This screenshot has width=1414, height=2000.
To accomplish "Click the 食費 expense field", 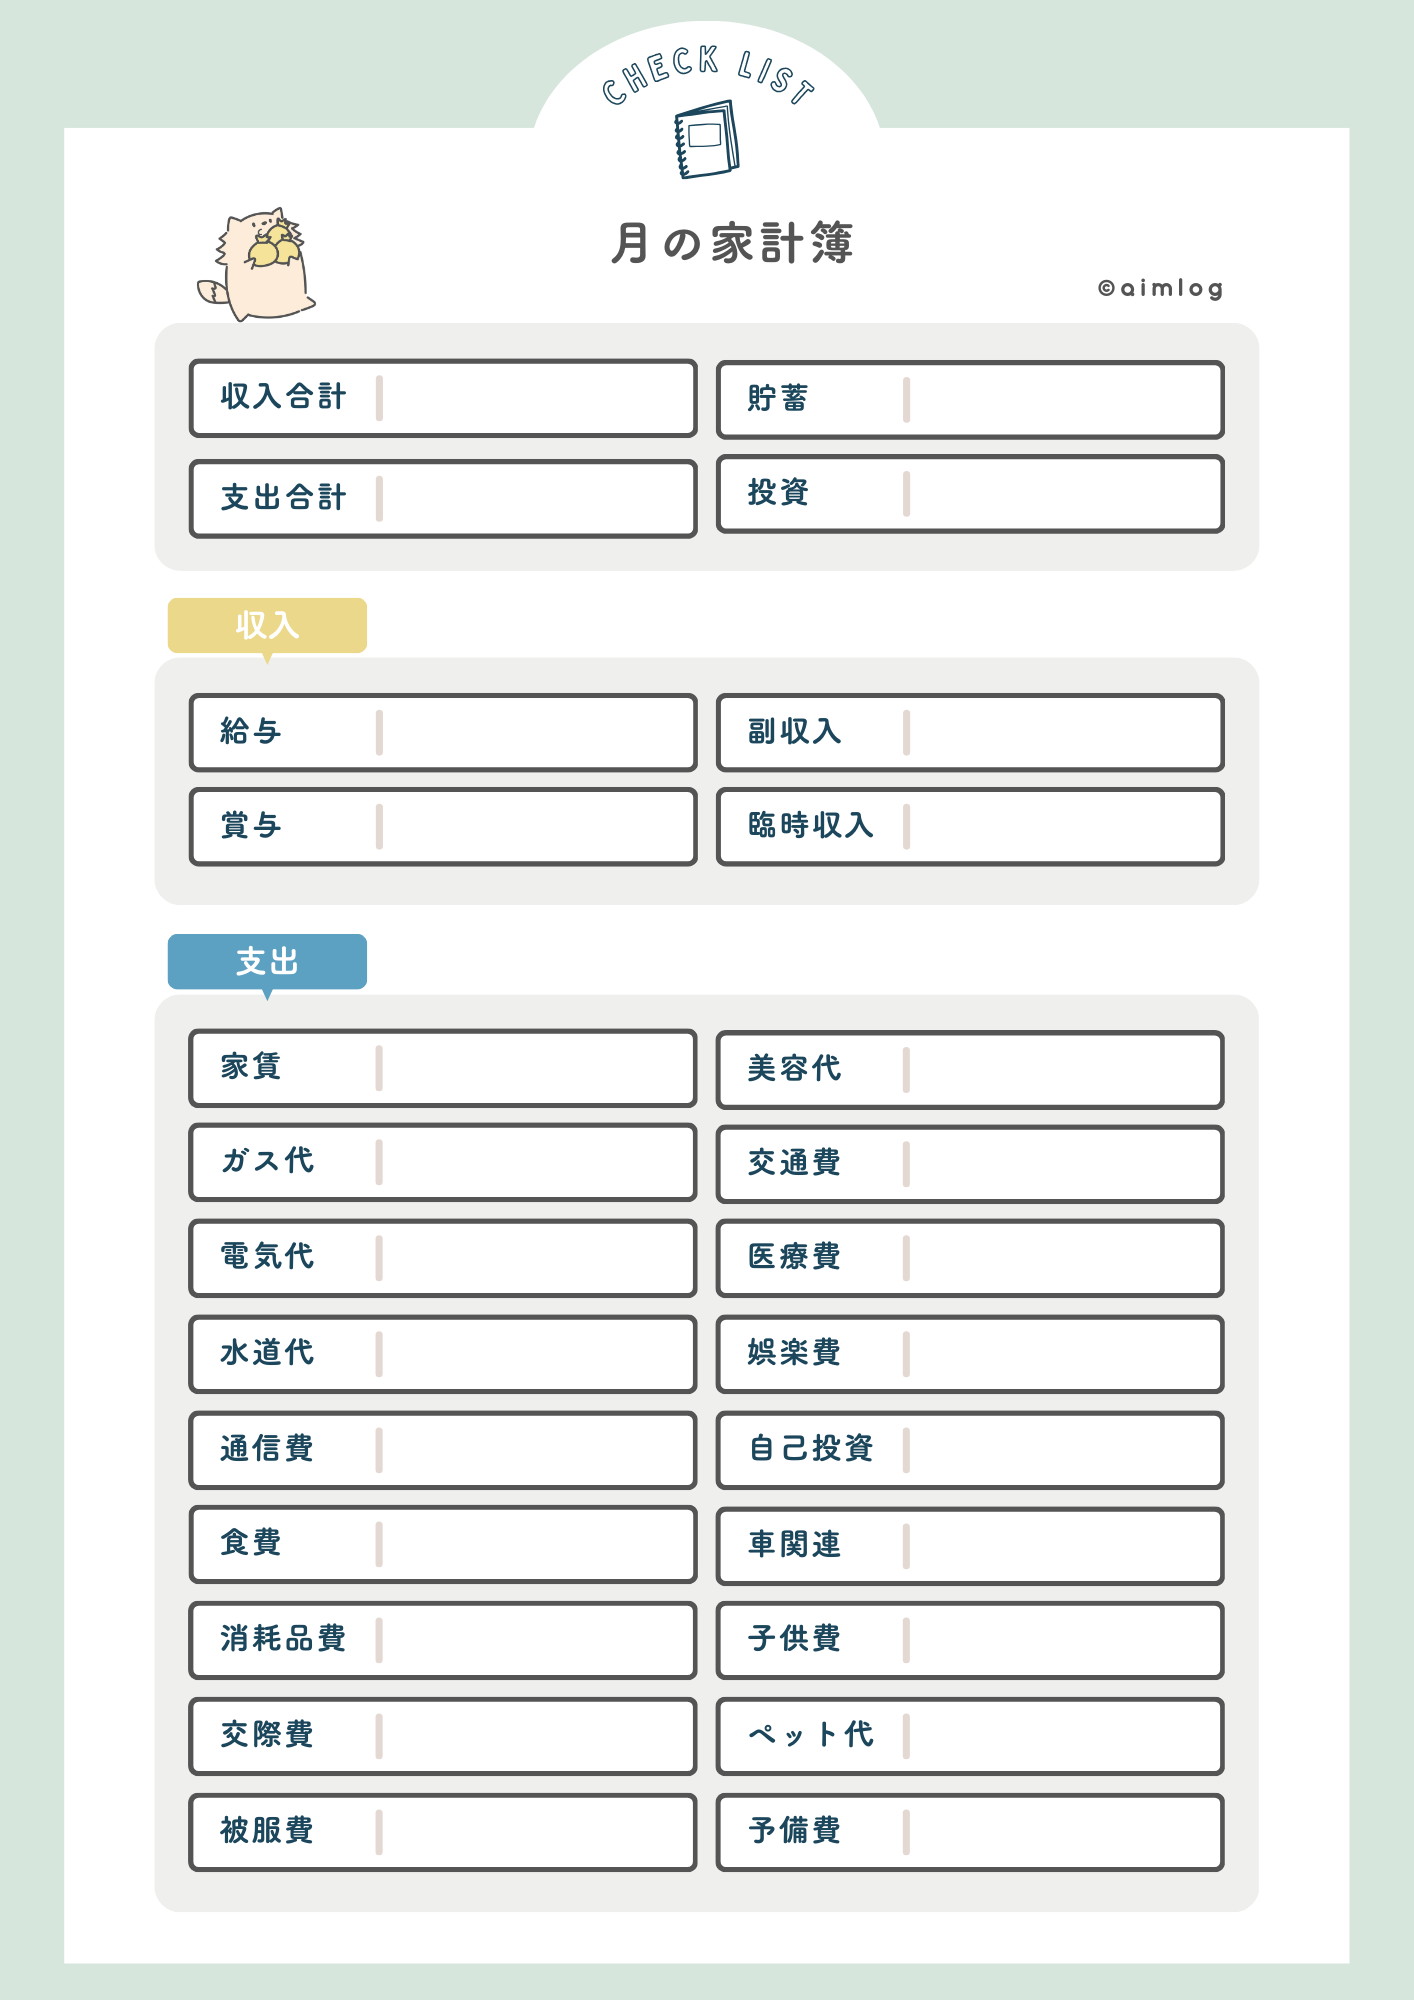I will (535, 1544).
